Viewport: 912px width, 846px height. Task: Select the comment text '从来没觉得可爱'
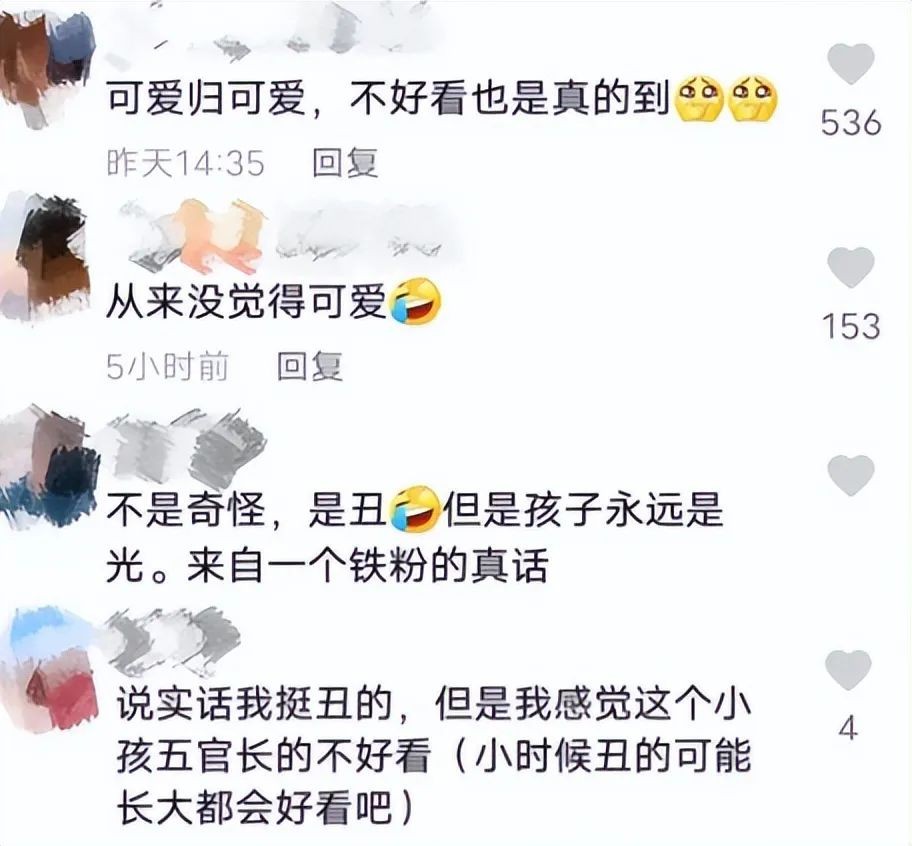tap(247, 302)
